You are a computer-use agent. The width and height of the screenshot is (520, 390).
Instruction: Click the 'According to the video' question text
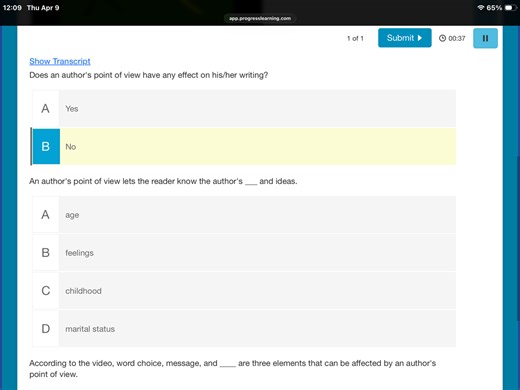tap(233, 369)
